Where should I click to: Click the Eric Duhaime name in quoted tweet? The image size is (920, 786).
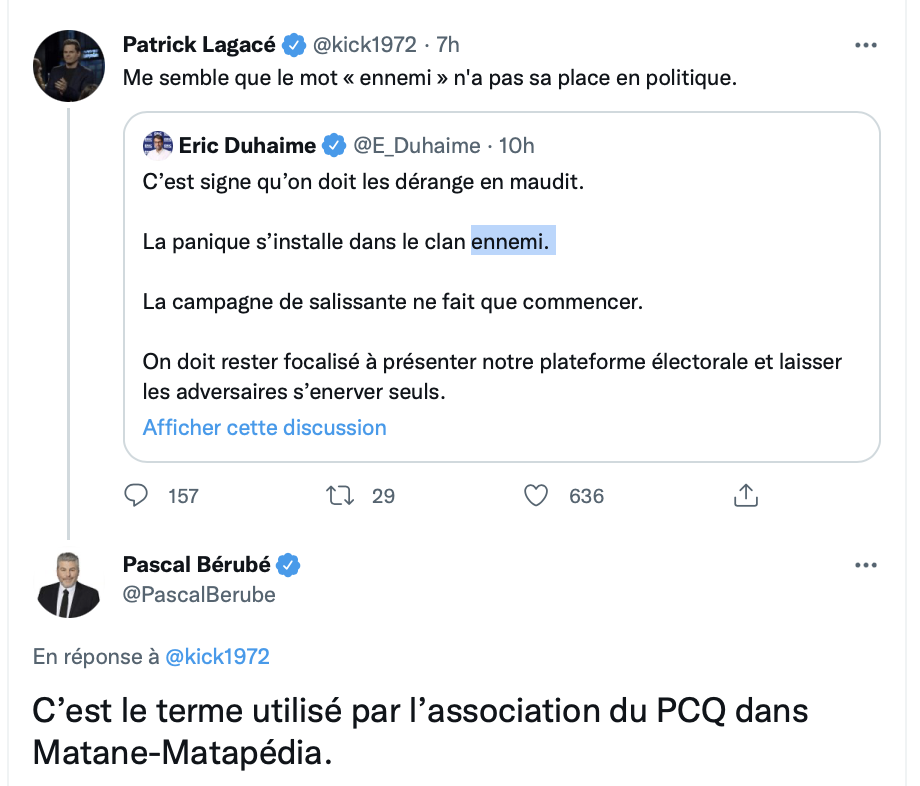[x=247, y=145]
